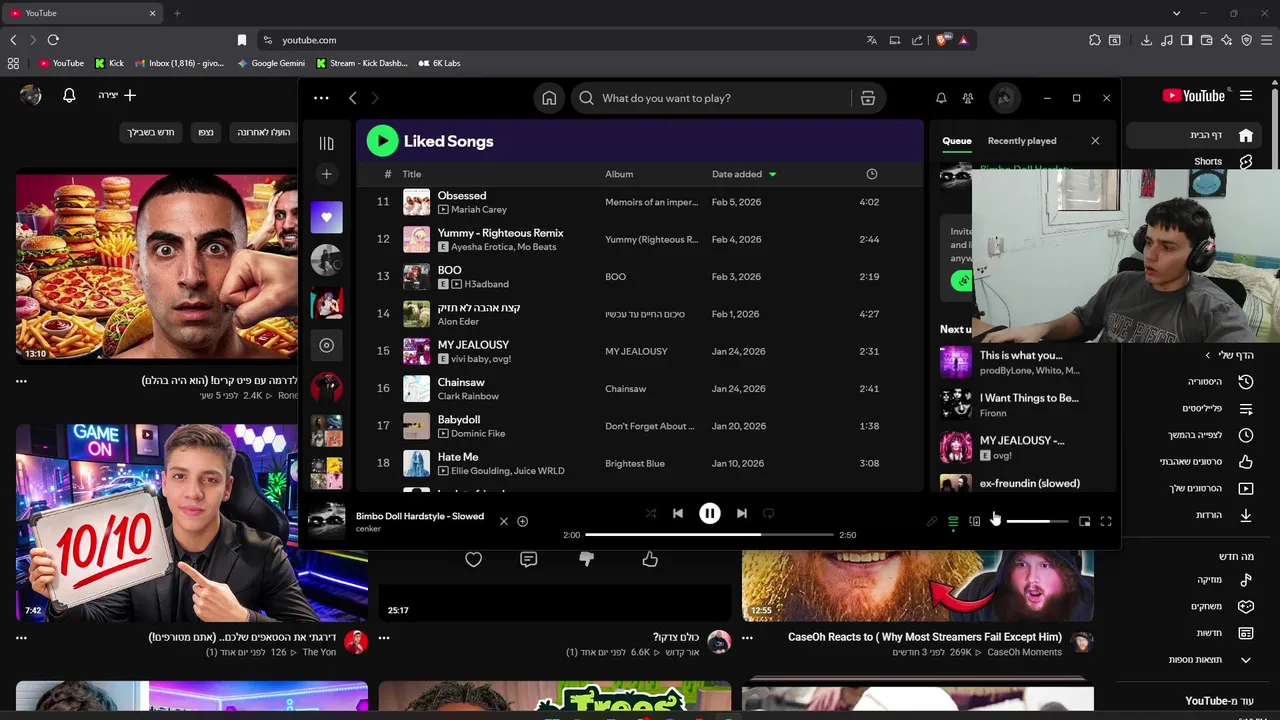The width and height of the screenshot is (1280, 720).
Task: Toggle browser sidebar panel icon
Action: pyautogui.click(x=1186, y=40)
